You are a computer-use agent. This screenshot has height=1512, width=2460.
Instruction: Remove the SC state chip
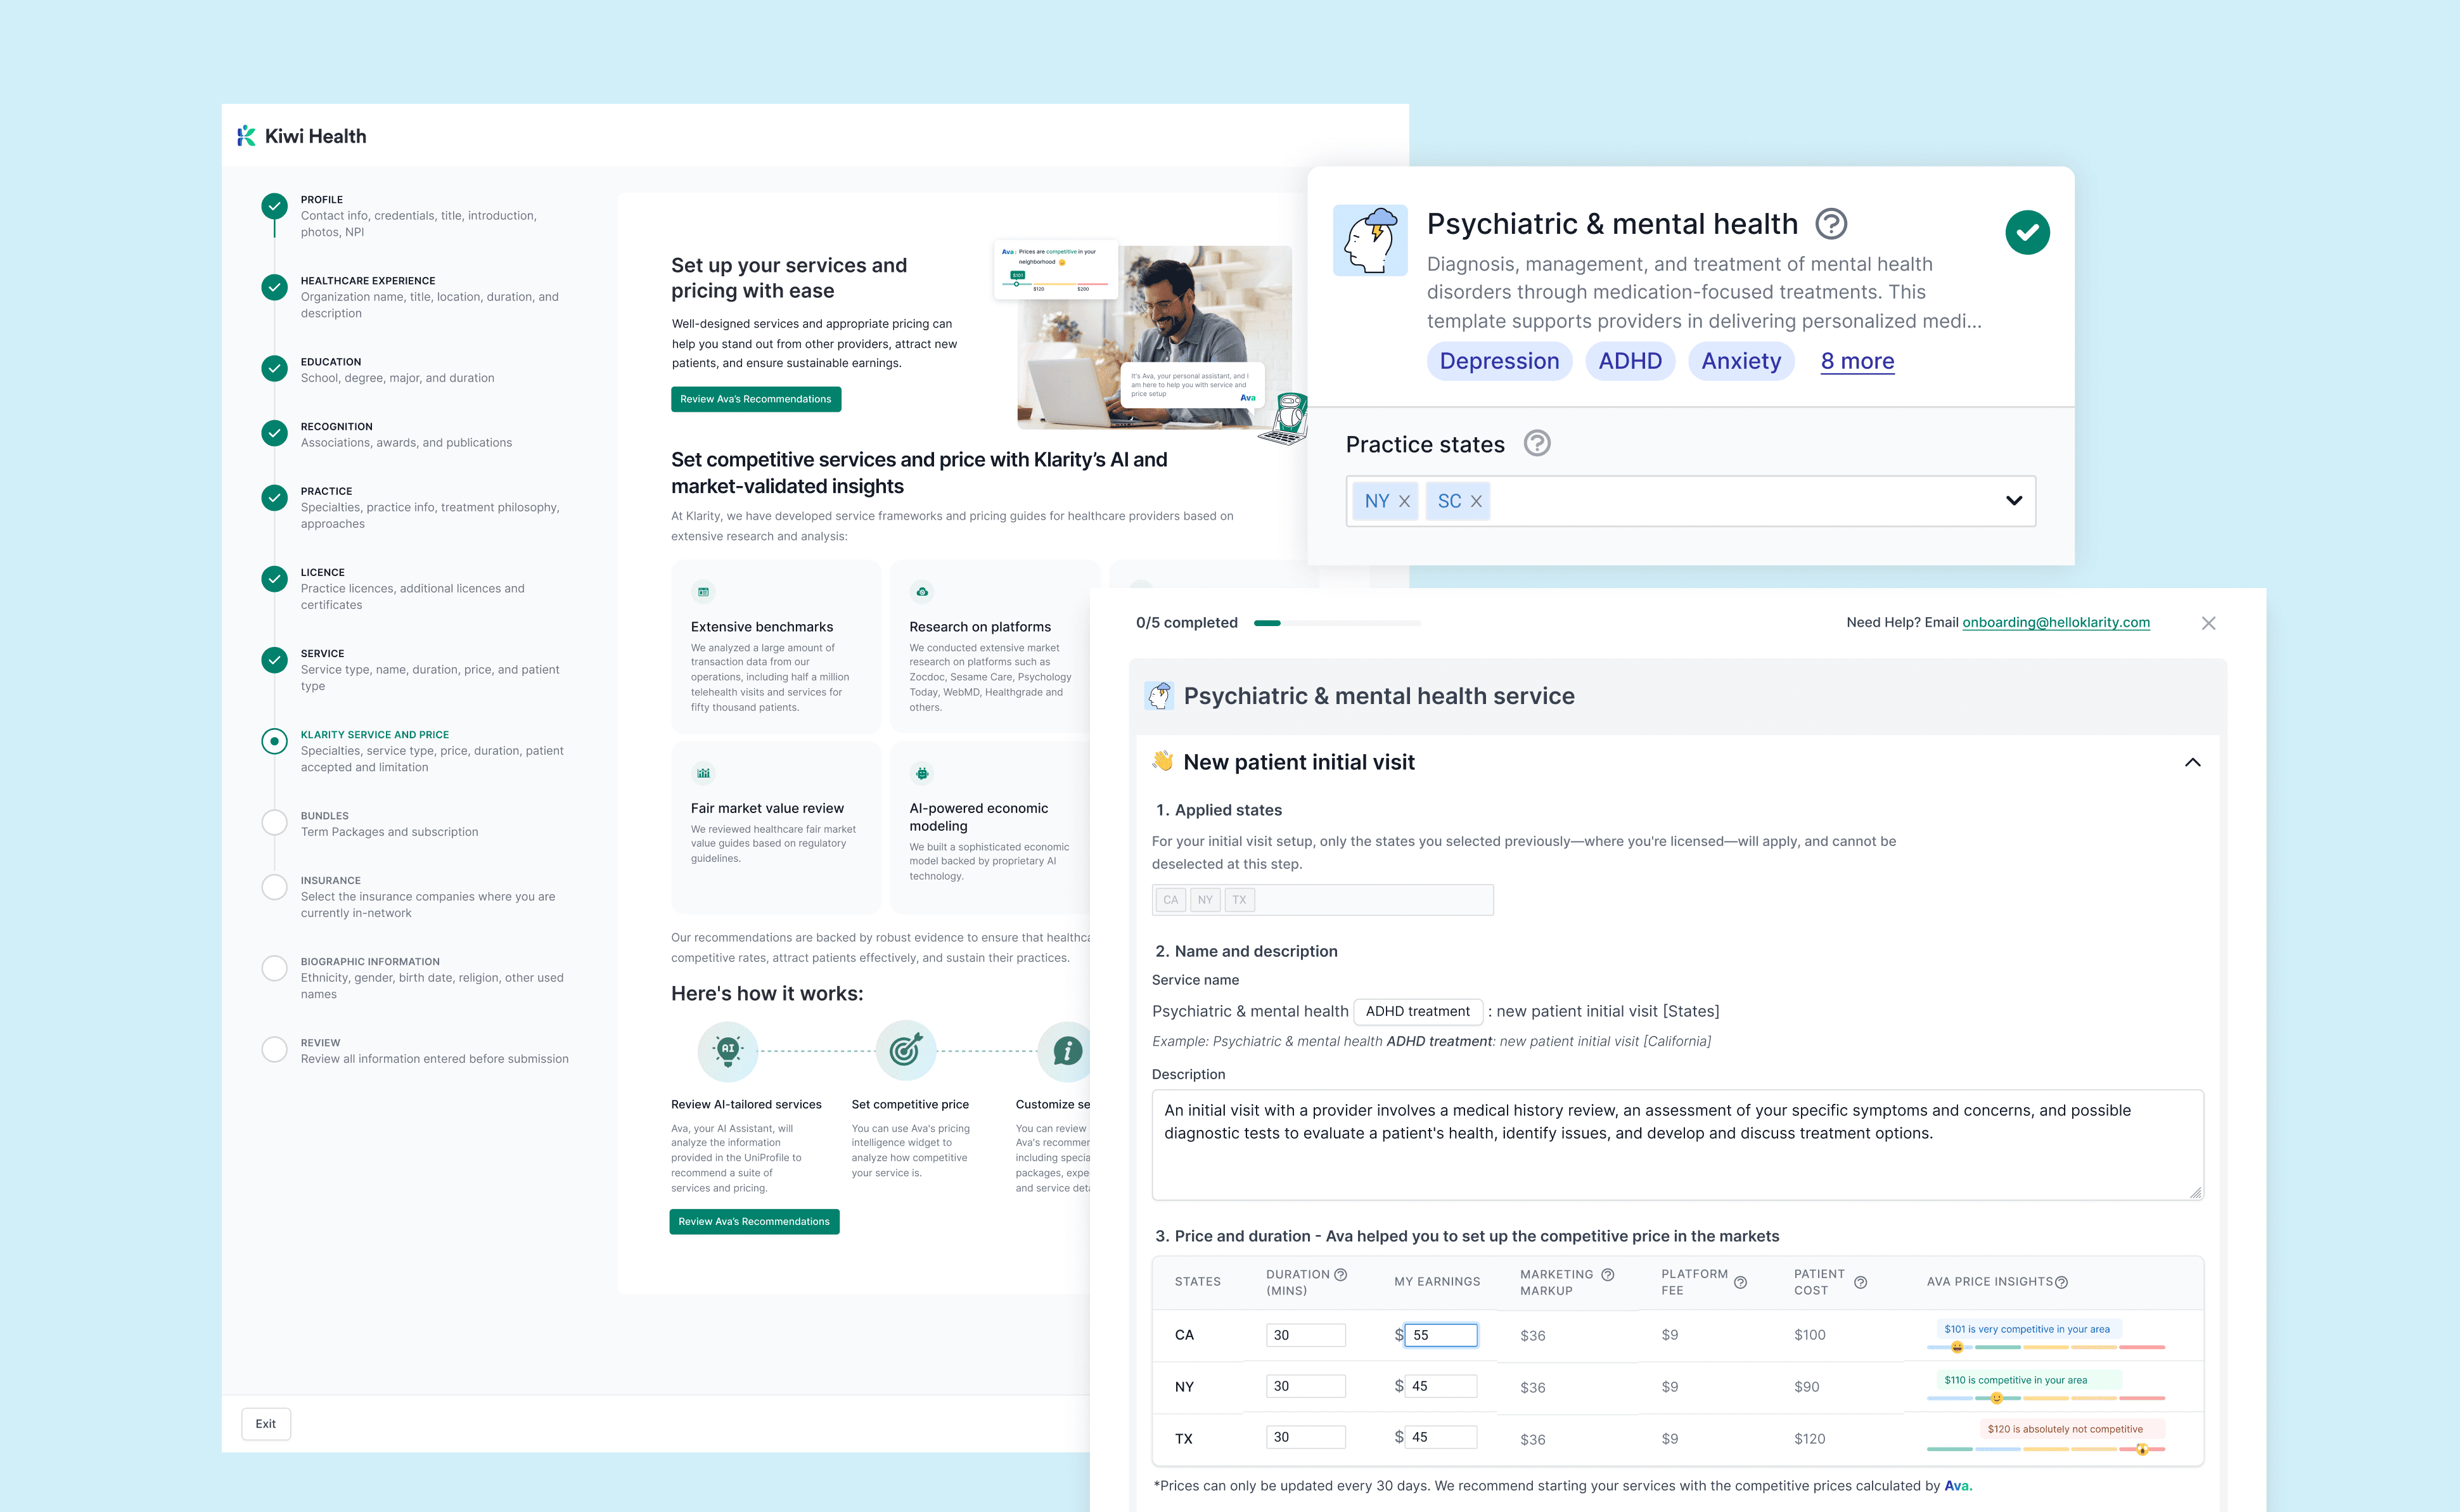[x=1476, y=501]
